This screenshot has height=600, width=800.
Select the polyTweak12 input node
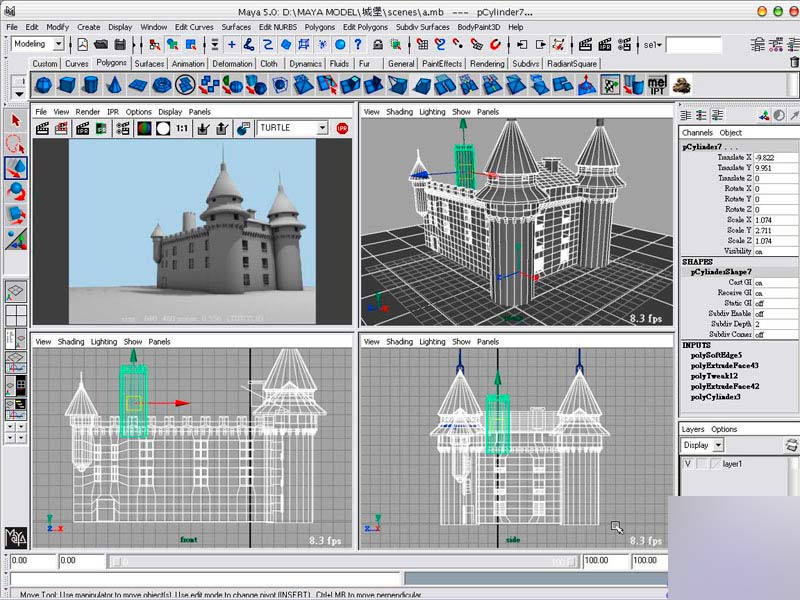714,376
